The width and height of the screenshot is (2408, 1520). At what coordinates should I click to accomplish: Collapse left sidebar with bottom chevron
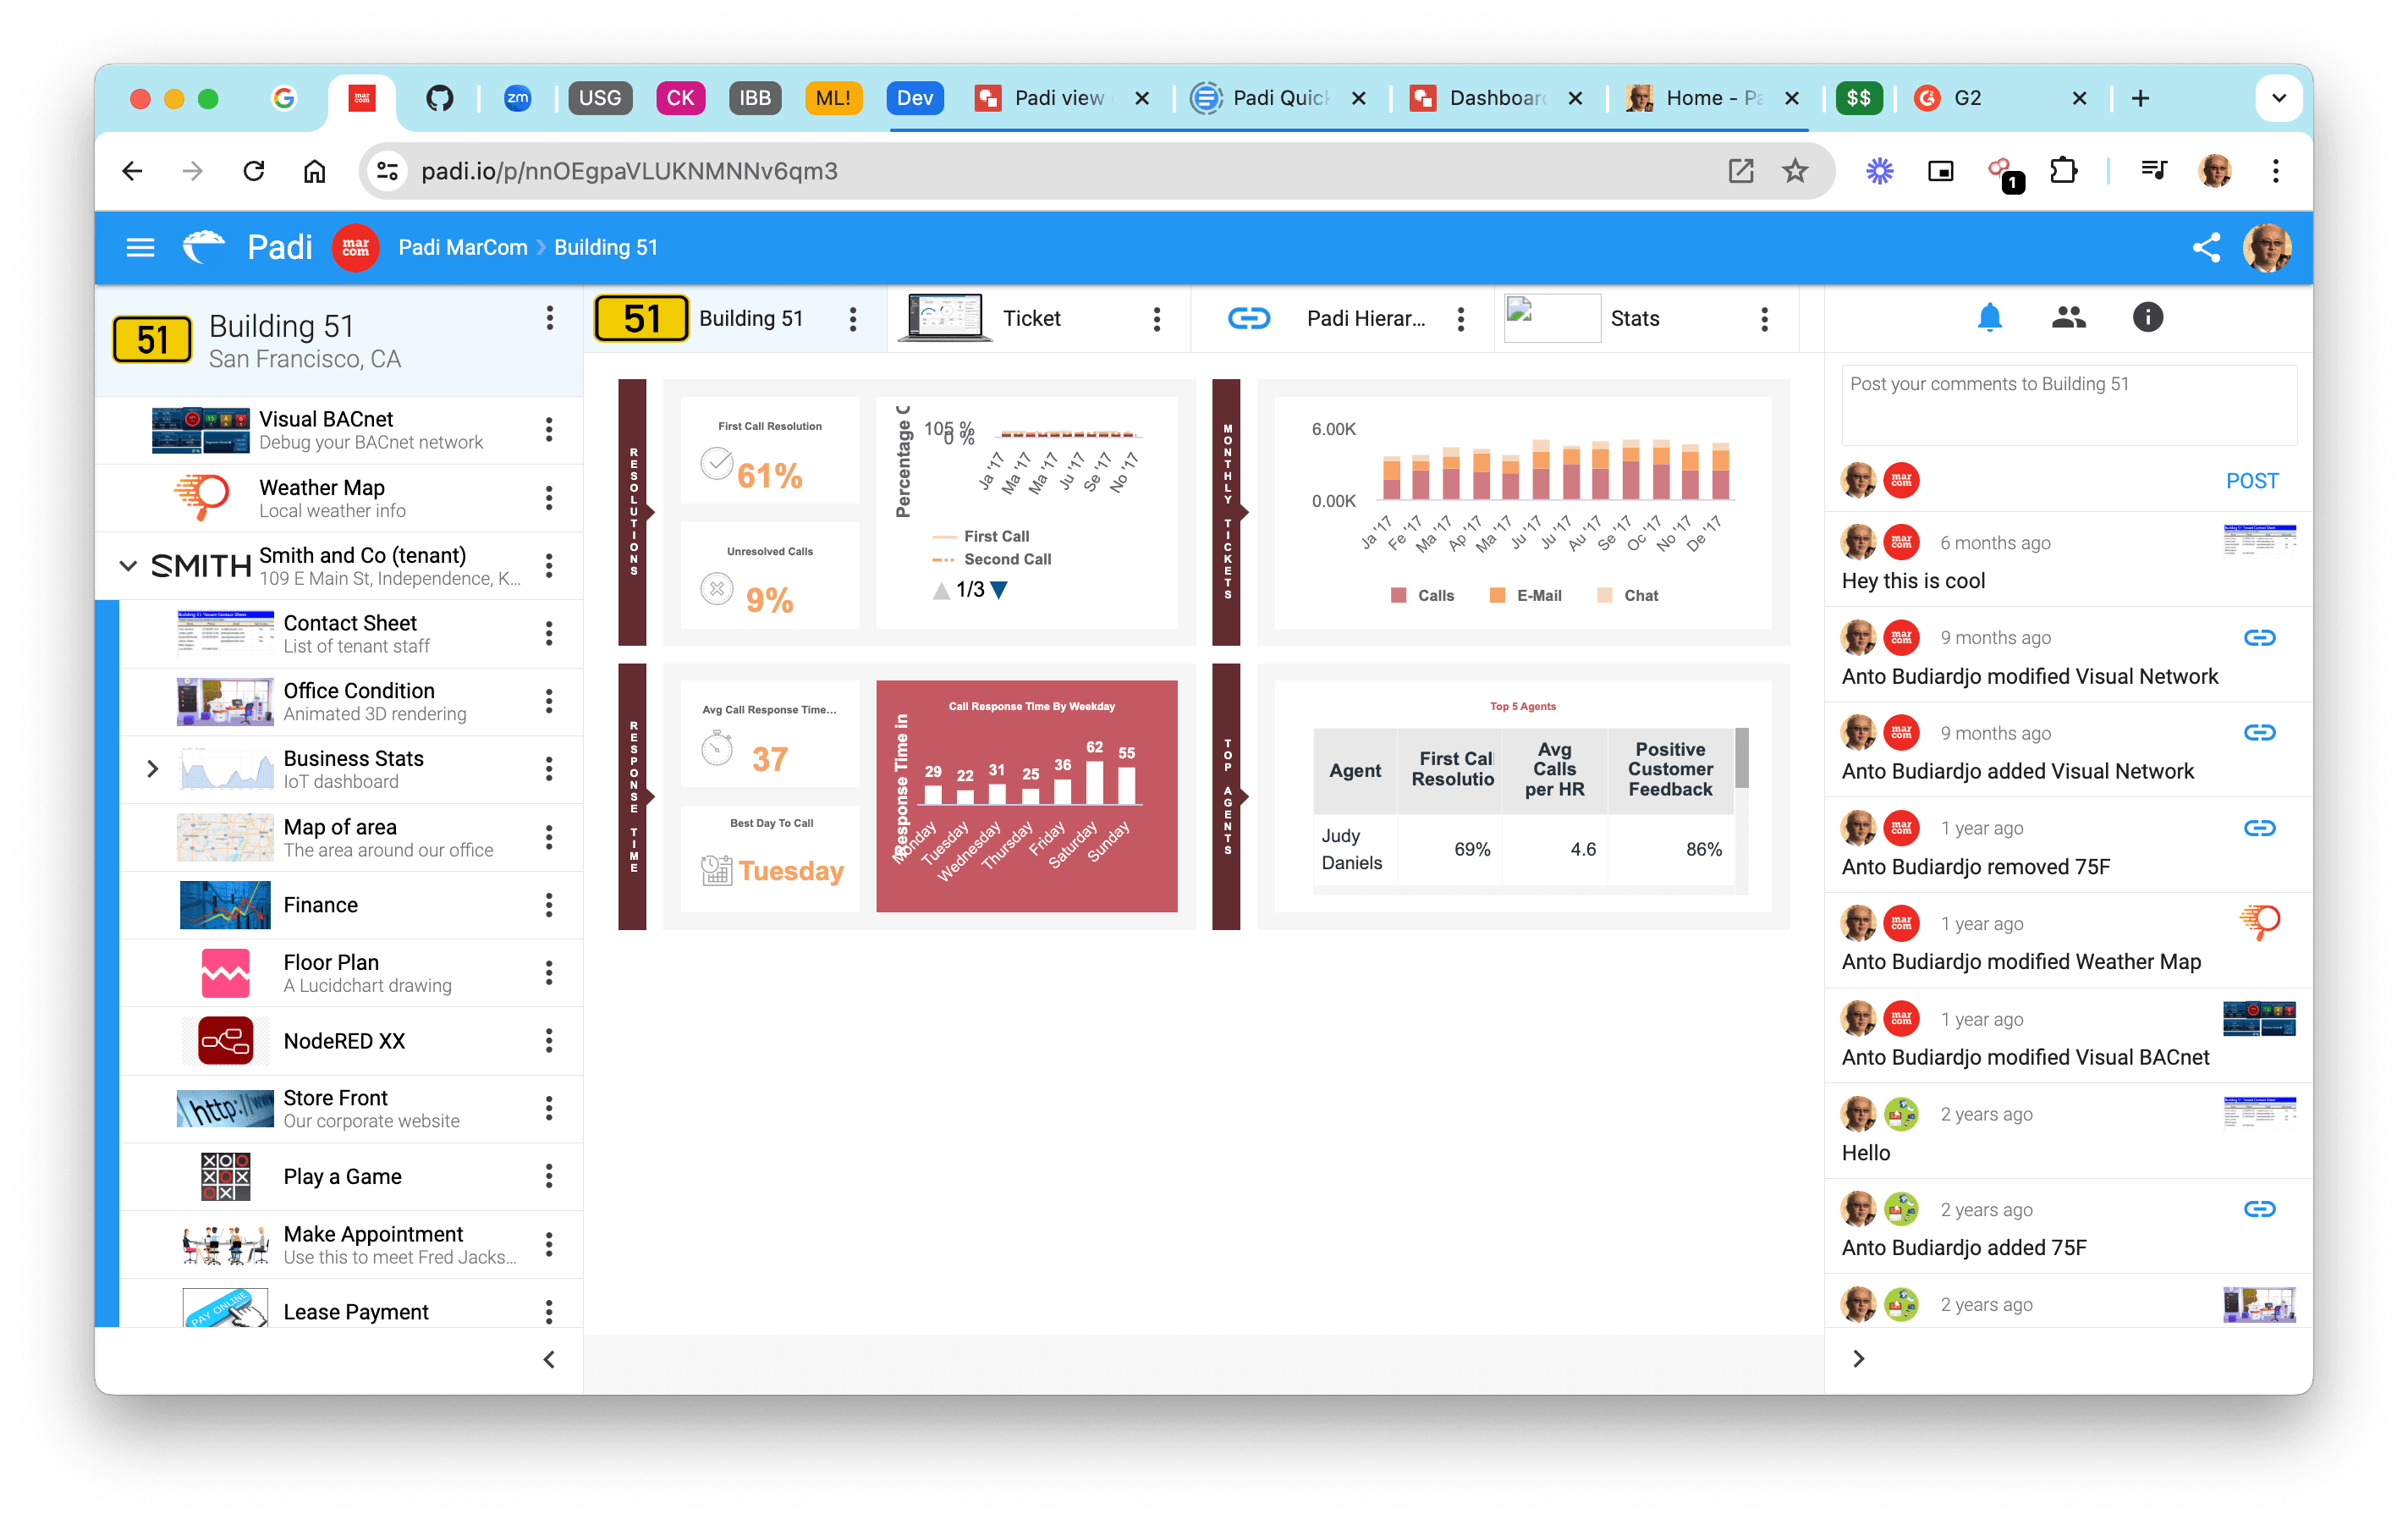click(549, 1359)
